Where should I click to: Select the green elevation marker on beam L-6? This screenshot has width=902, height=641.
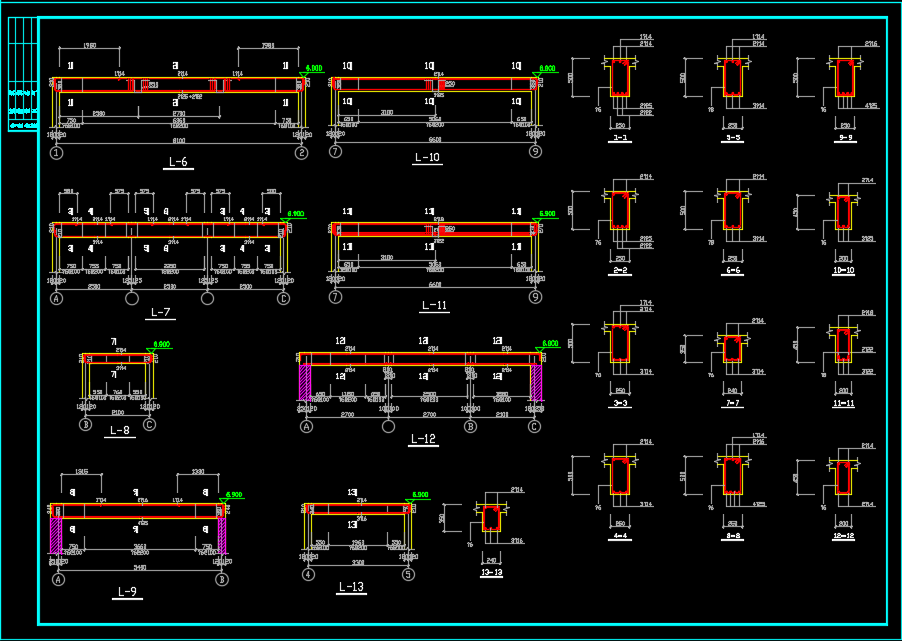pos(313,69)
